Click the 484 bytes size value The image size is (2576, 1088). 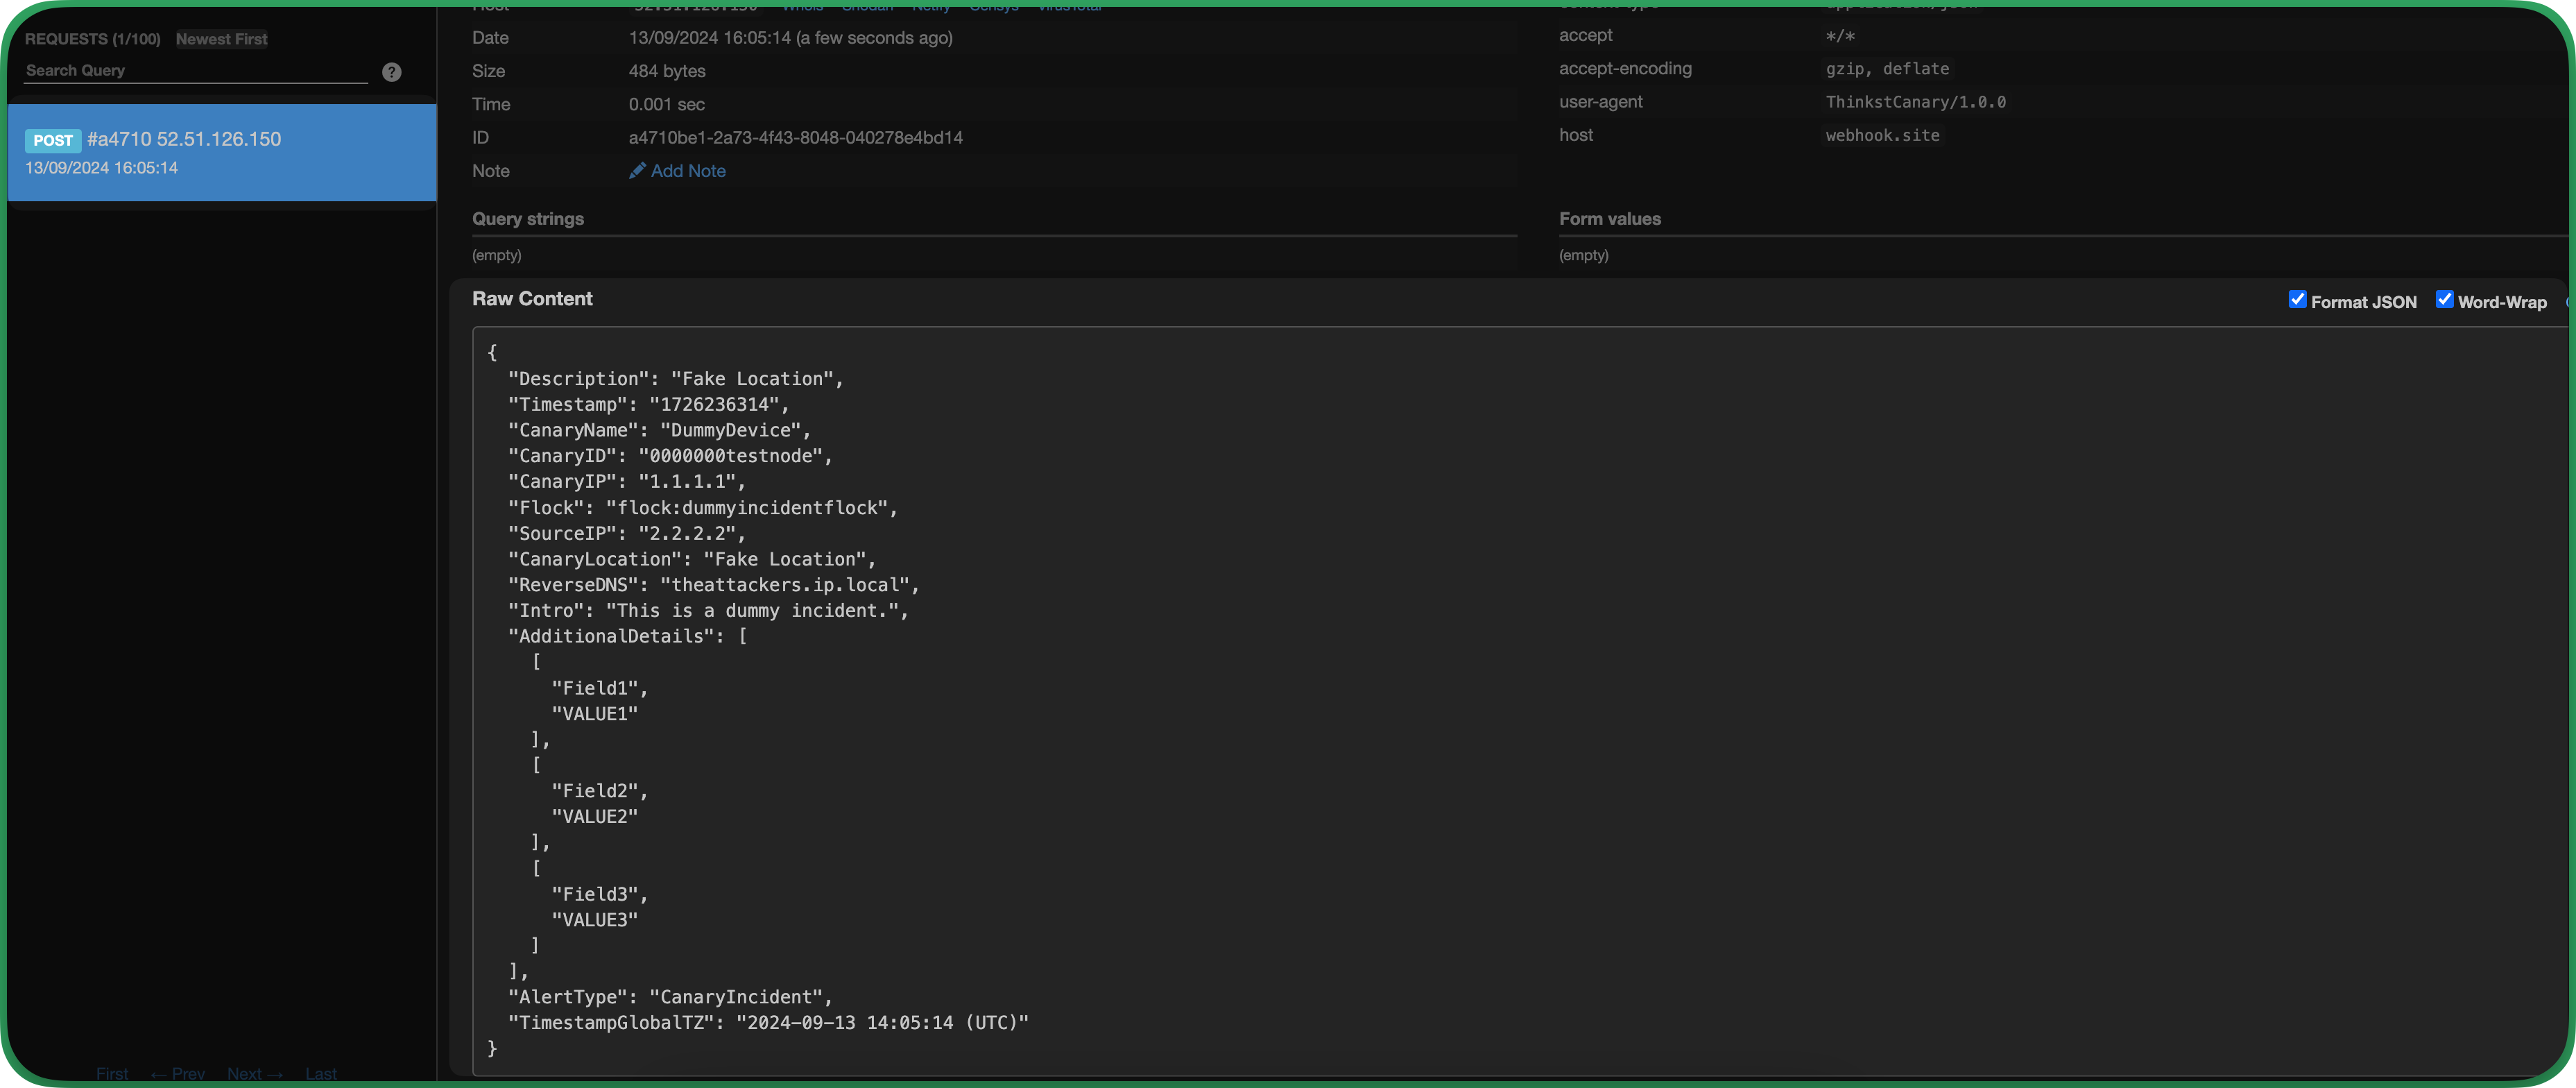[667, 71]
